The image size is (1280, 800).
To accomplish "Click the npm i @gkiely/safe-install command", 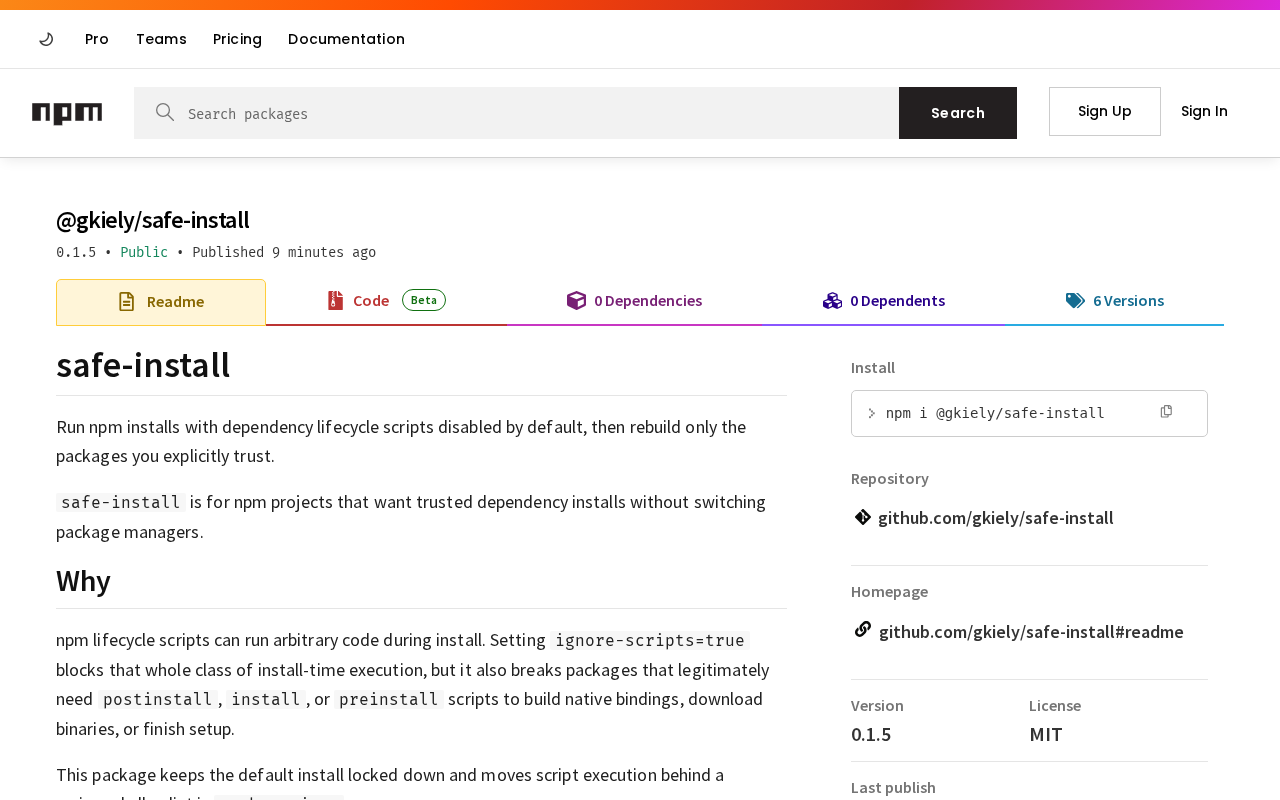I will 995,413.
